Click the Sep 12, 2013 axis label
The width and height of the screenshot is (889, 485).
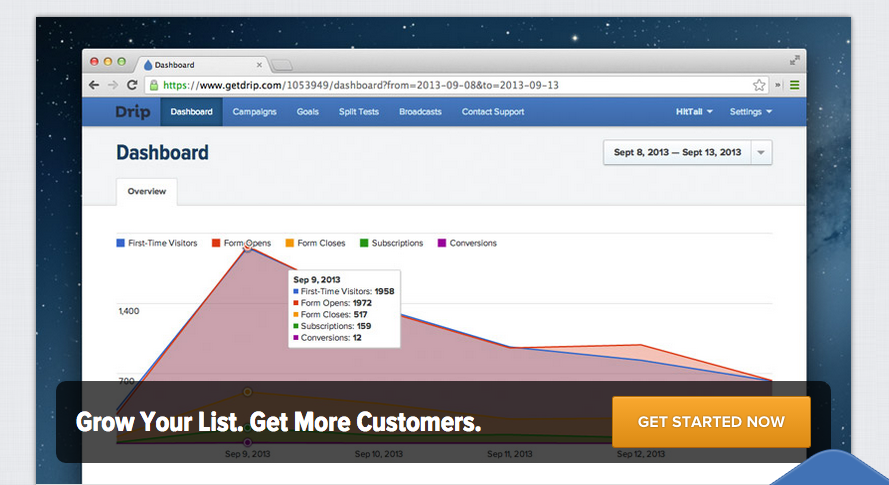pyautogui.click(x=641, y=454)
